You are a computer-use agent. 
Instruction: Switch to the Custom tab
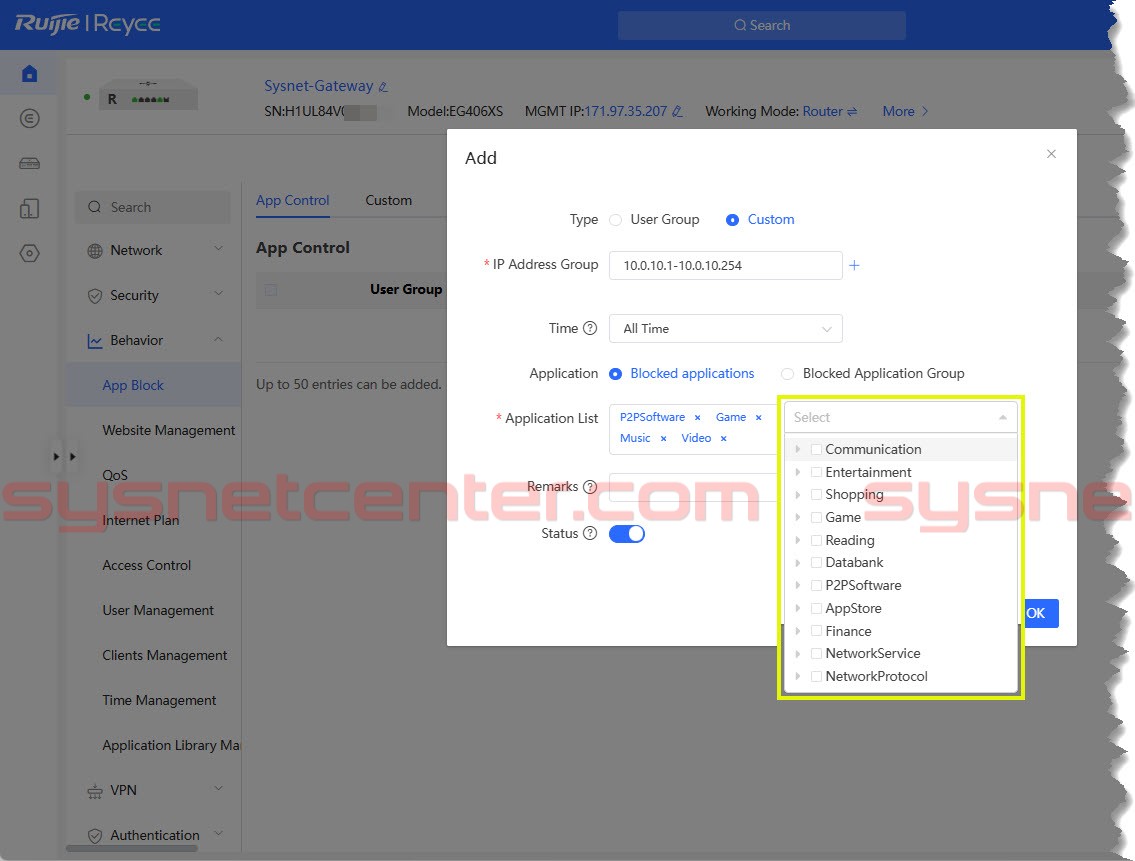pos(388,200)
